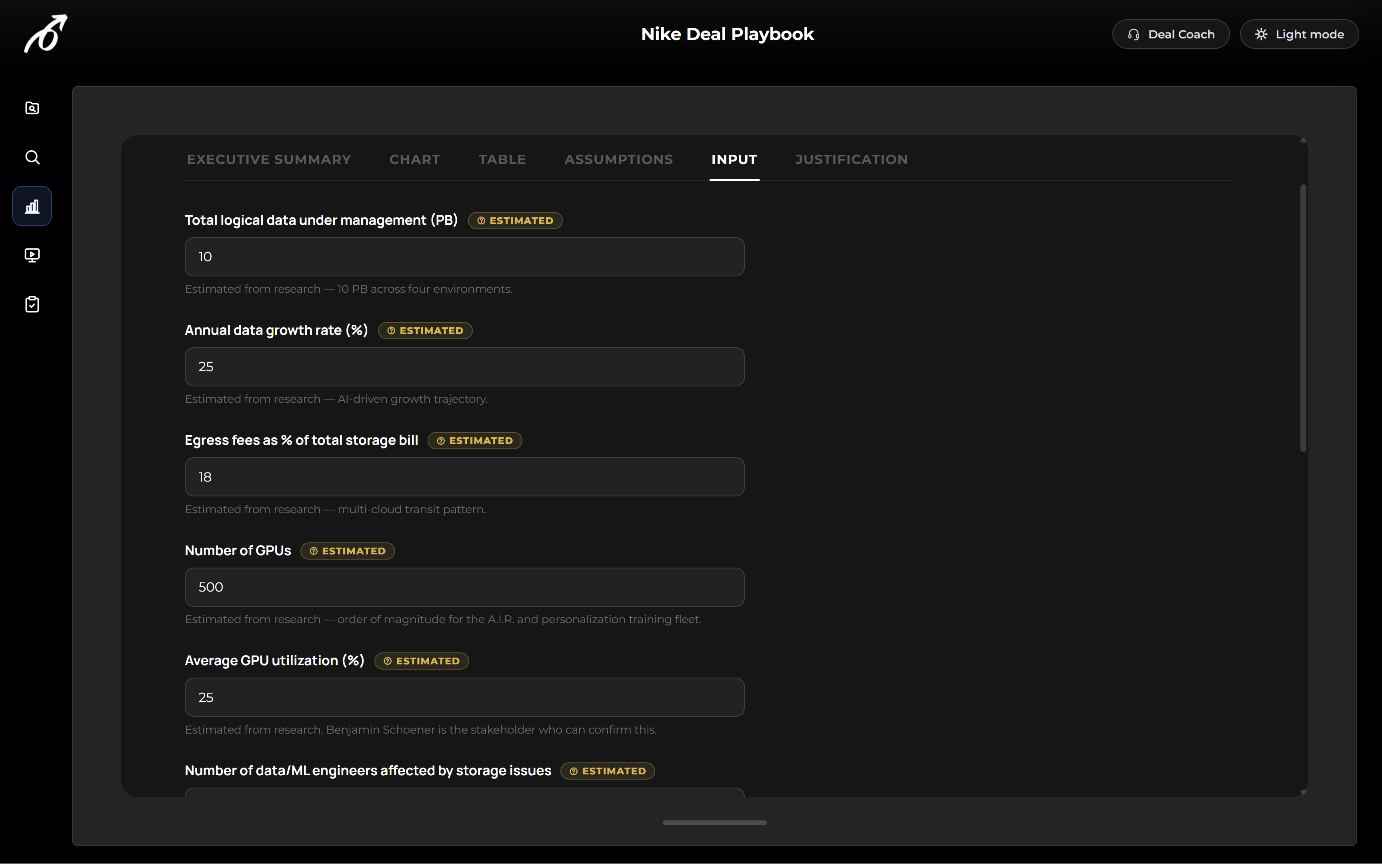Click the 'Average GPU utilization (%)' label
Image resolution: width=1382 pixels, height=864 pixels.
click(x=275, y=661)
